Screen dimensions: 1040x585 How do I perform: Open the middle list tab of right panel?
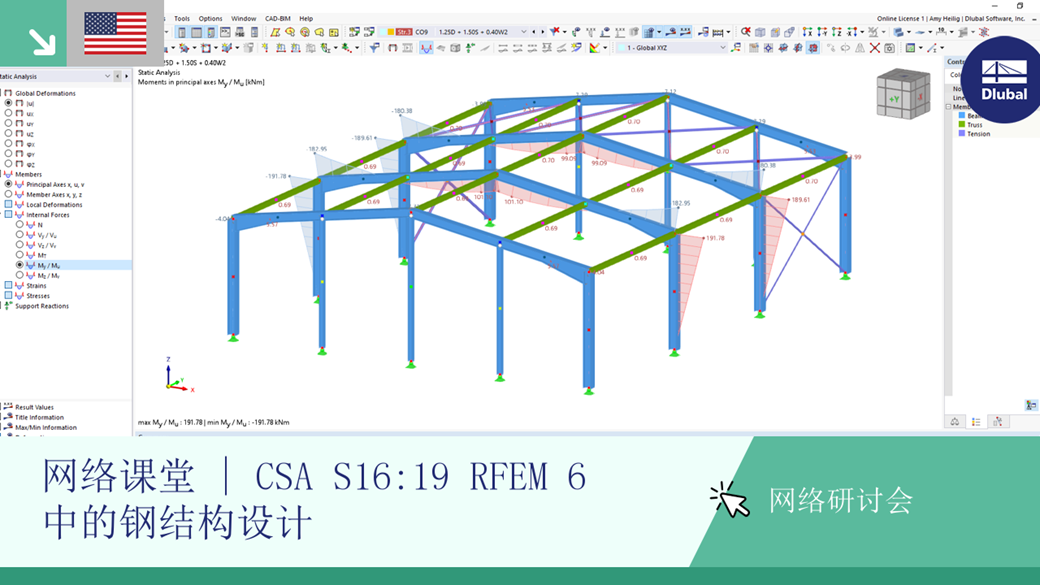coord(976,422)
